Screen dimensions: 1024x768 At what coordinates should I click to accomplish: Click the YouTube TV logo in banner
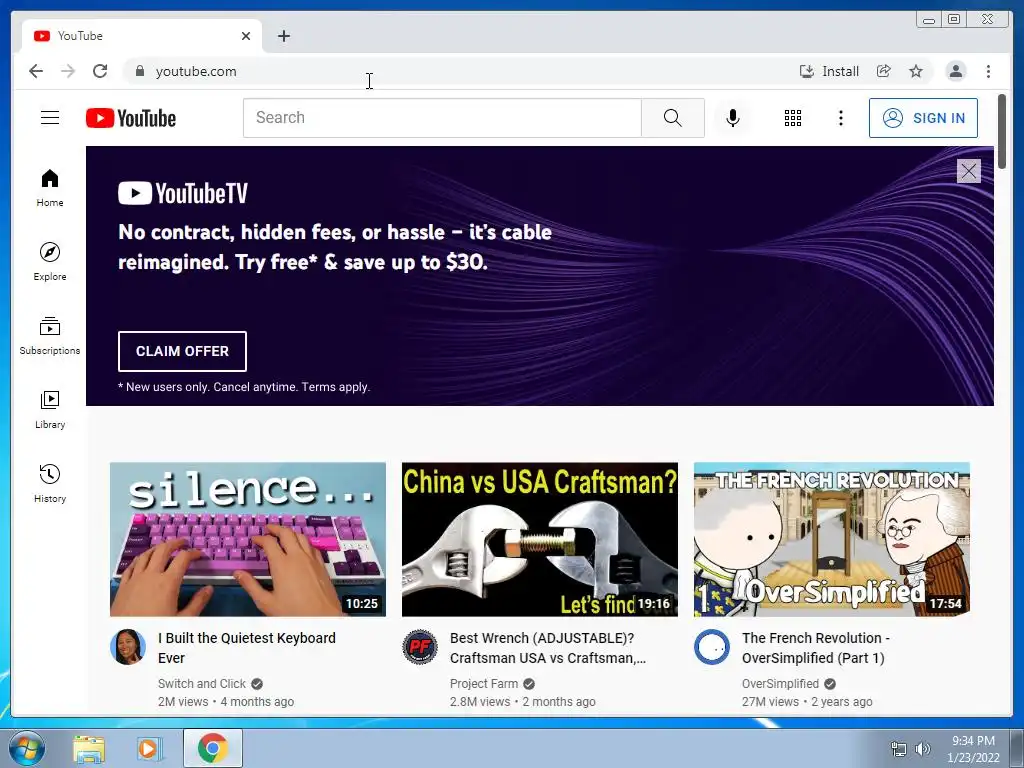183,193
